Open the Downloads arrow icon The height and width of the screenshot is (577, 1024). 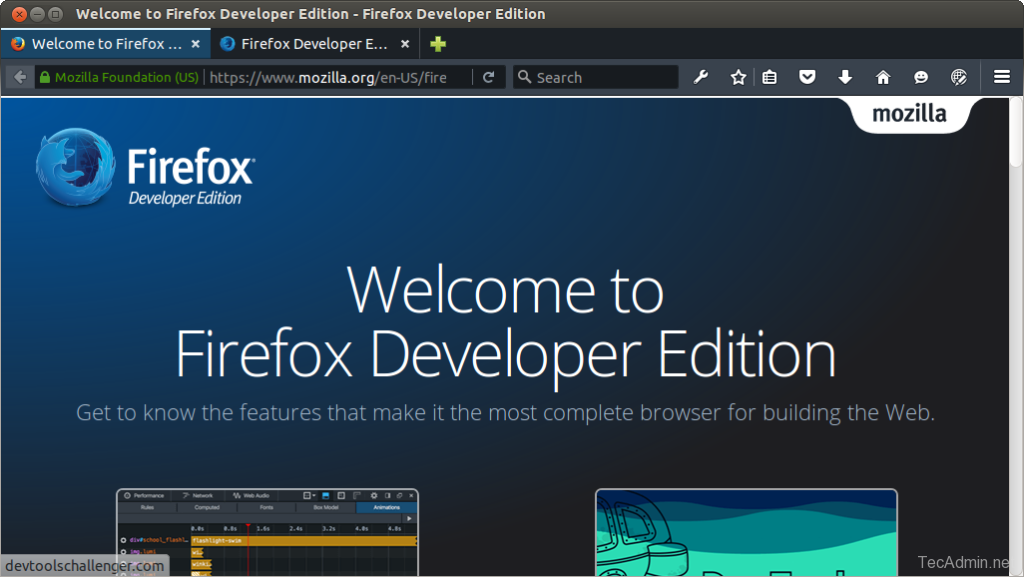click(845, 77)
